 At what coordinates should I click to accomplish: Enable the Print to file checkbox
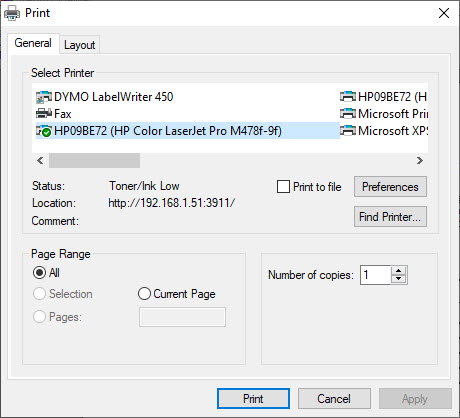click(283, 187)
